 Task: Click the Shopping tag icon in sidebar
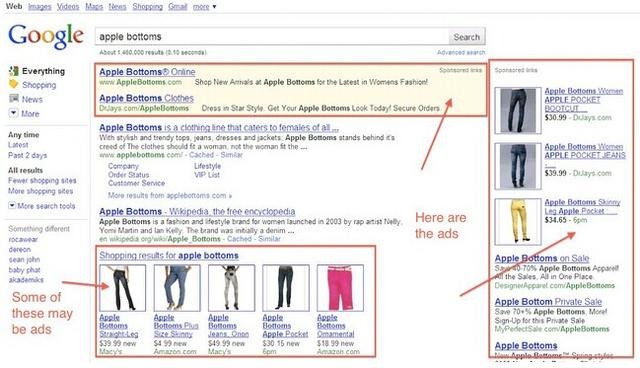point(14,84)
